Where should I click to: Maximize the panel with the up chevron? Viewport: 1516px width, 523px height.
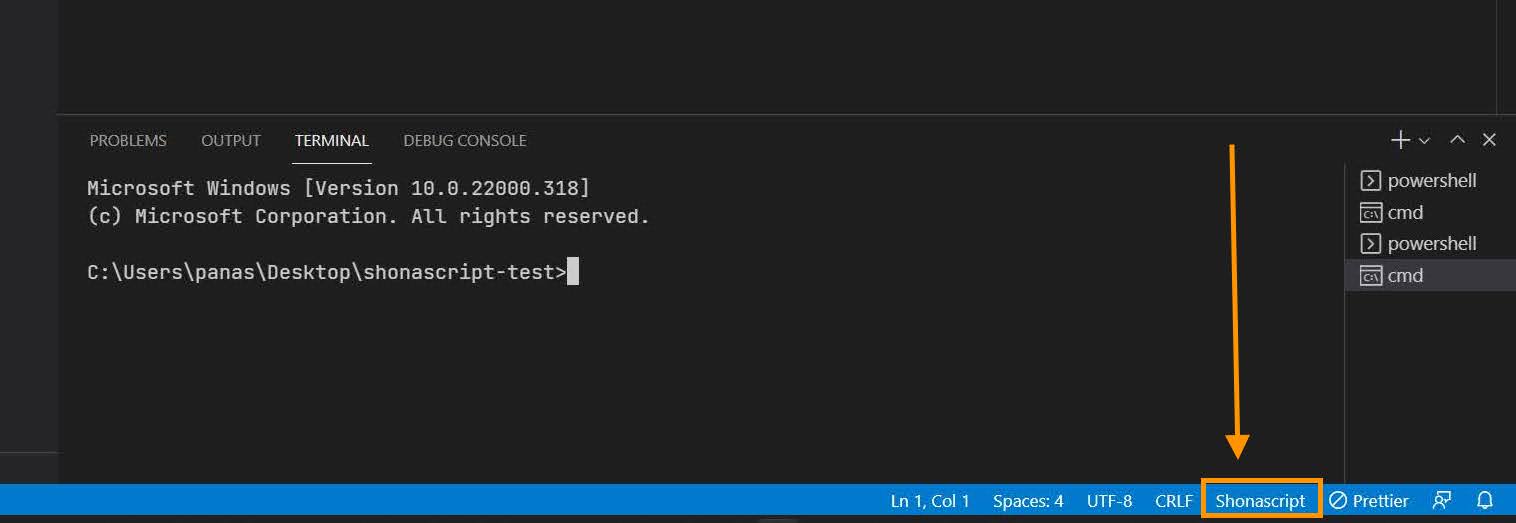coord(1458,140)
